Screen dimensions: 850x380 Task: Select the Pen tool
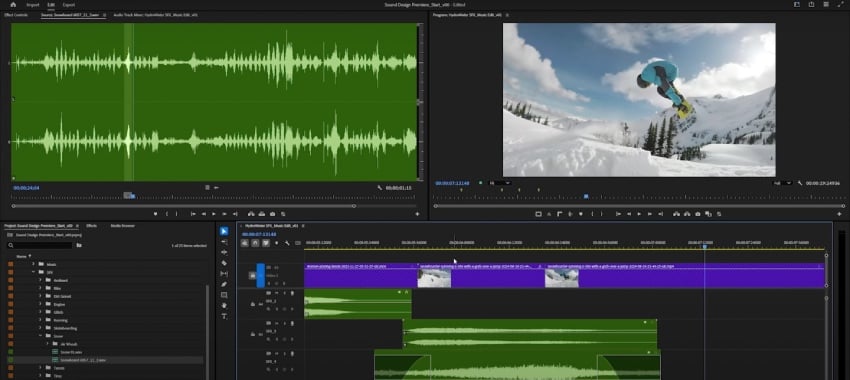coord(224,284)
